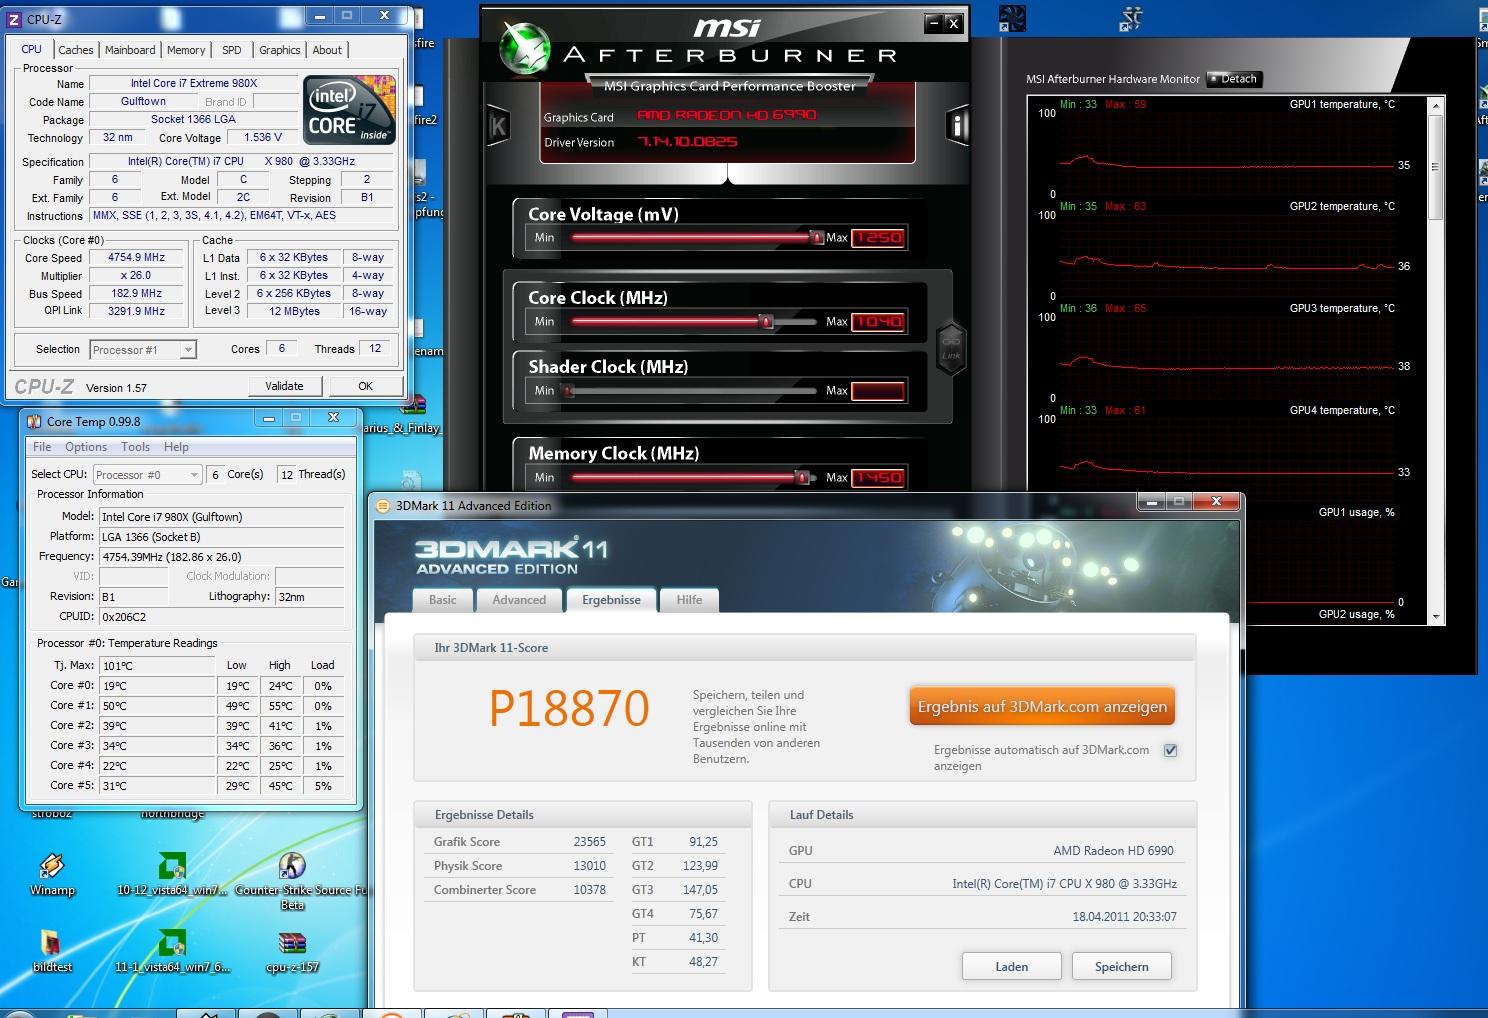The image size is (1488, 1018).
Task: Open the SPD tab in CPU-Z
Action: (x=232, y=50)
